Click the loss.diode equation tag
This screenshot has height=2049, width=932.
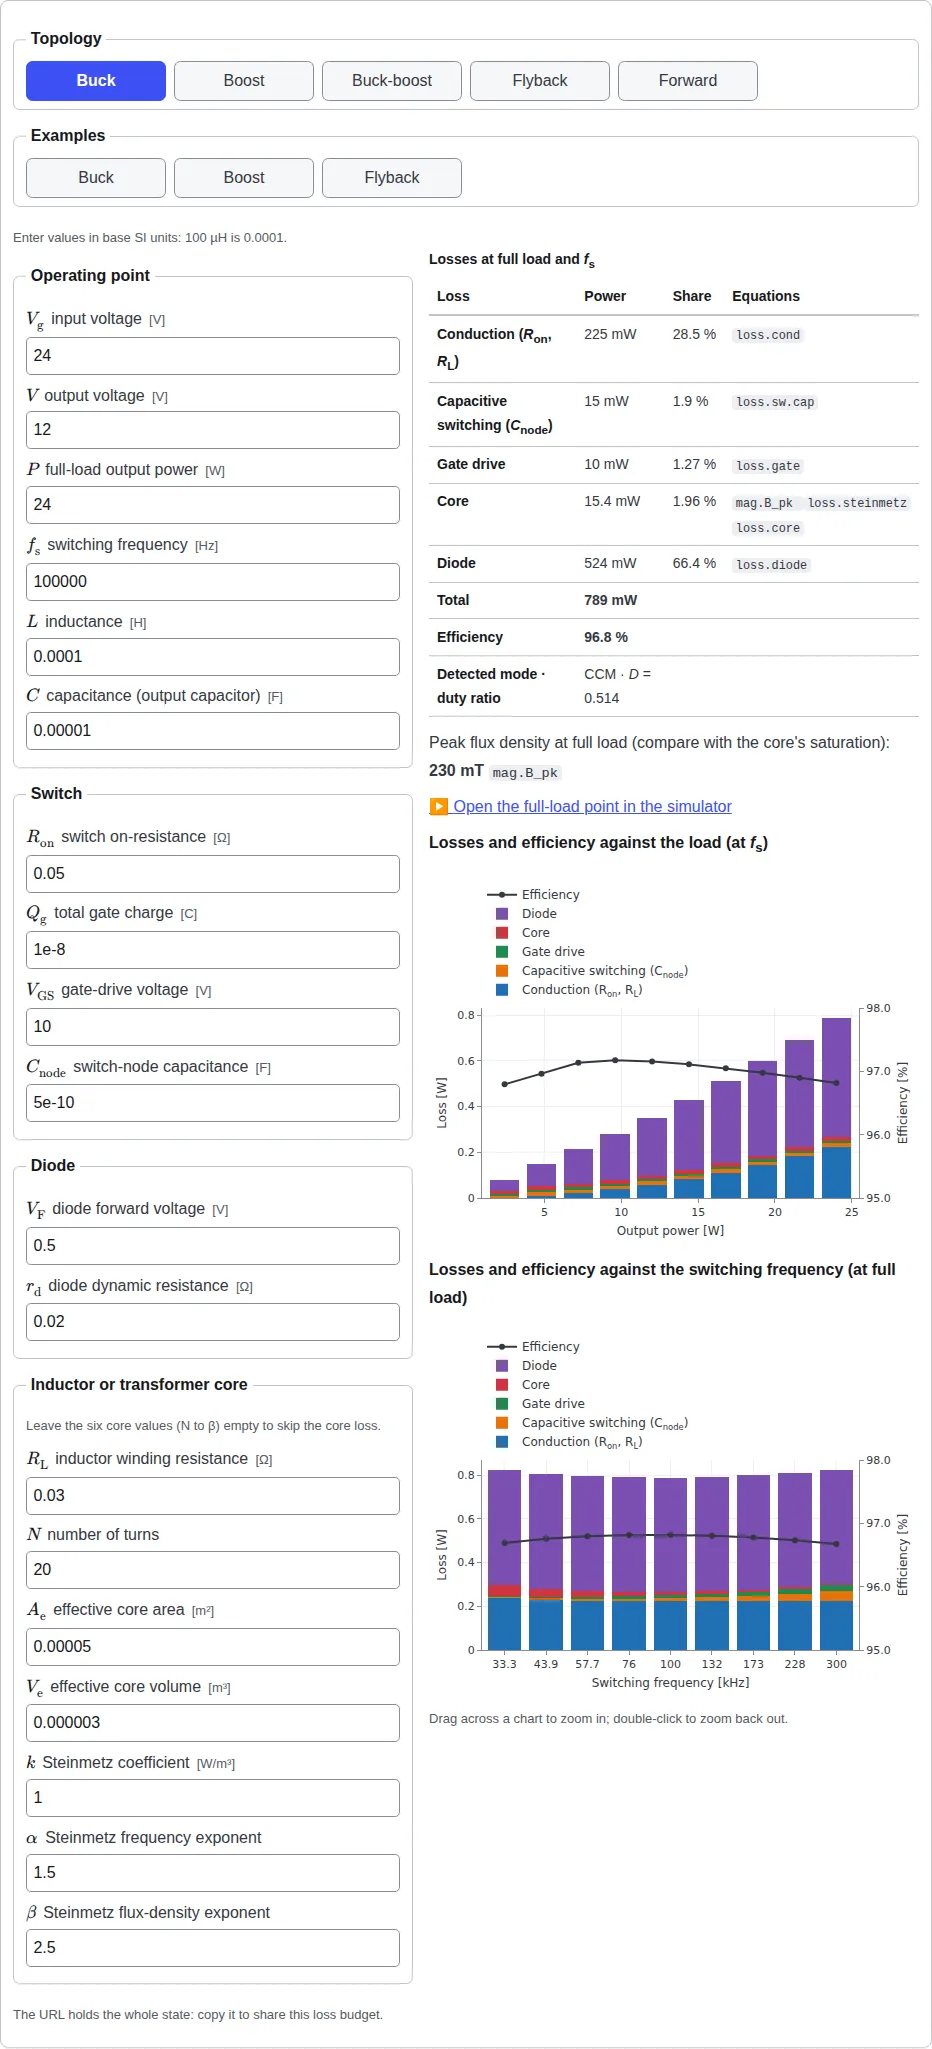click(x=771, y=565)
